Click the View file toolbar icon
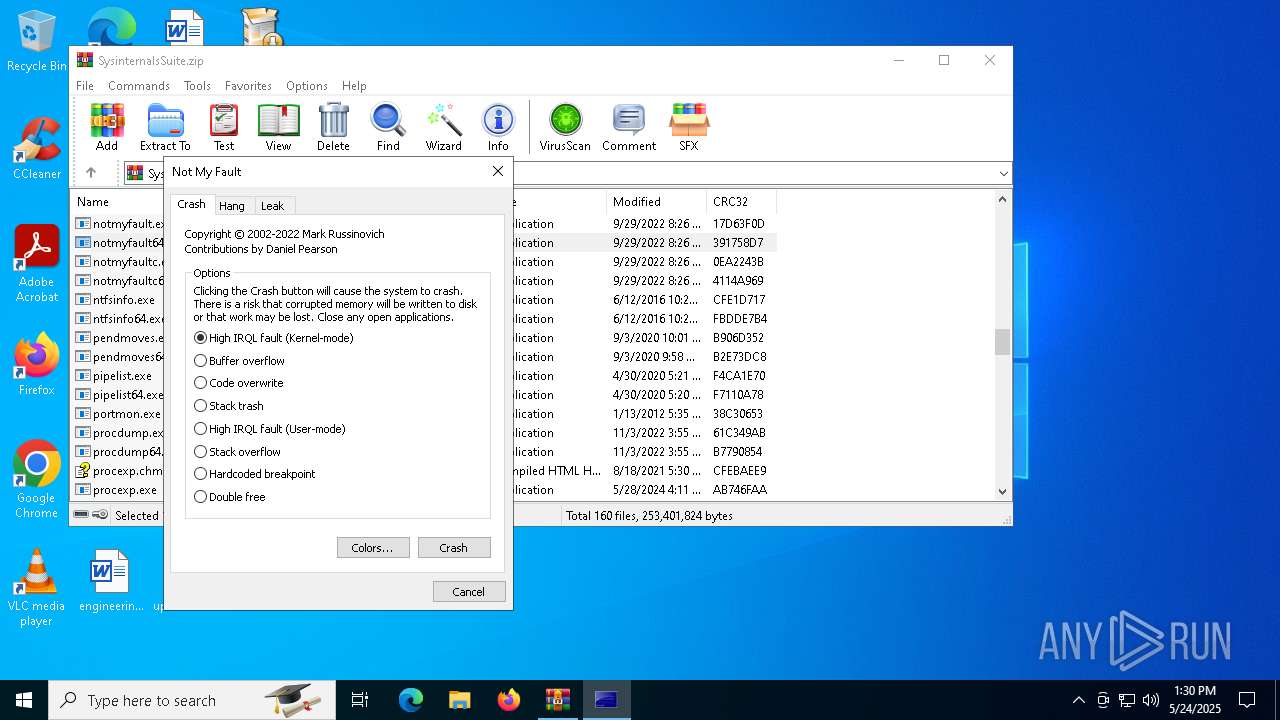Screen dimensions: 1280x720 pyautogui.click(x=278, y=127)
